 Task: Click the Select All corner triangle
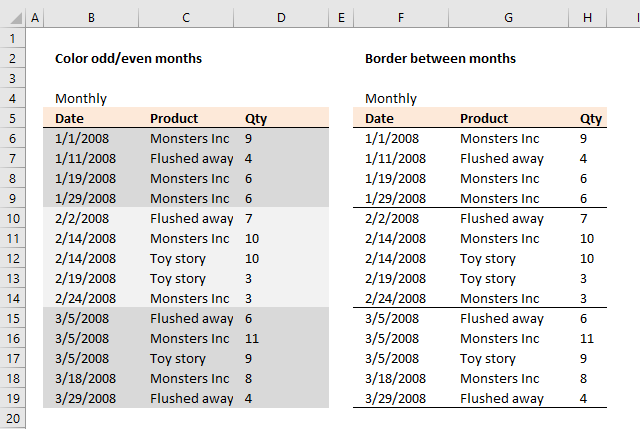(x=13, y=18)
